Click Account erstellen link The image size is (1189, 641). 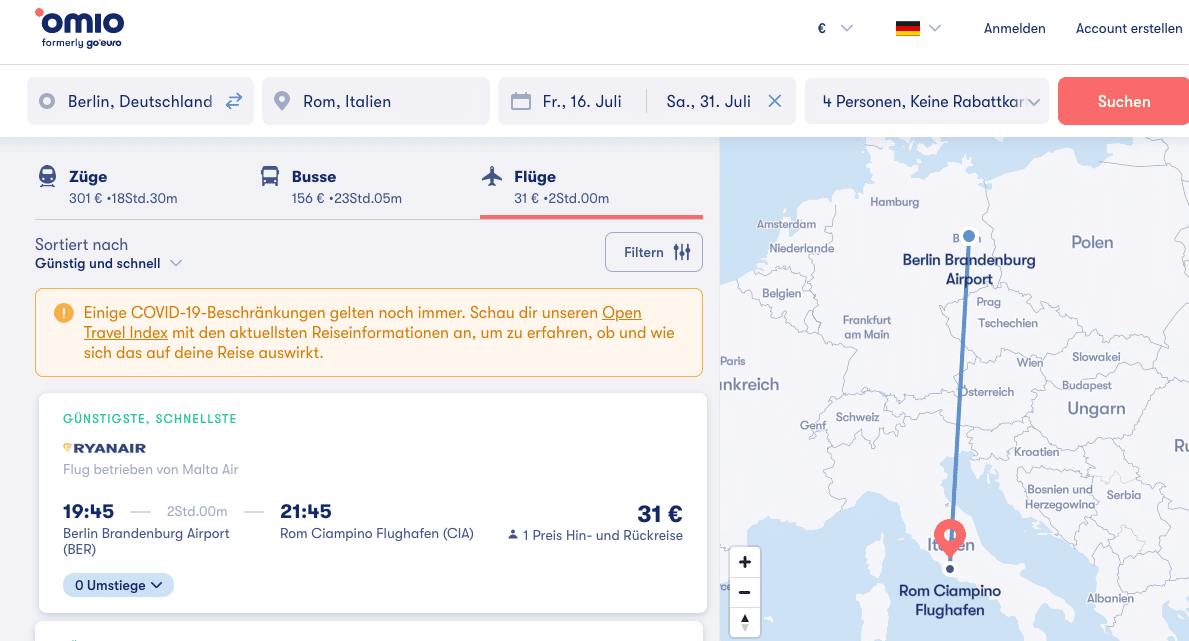point(1129,28)
